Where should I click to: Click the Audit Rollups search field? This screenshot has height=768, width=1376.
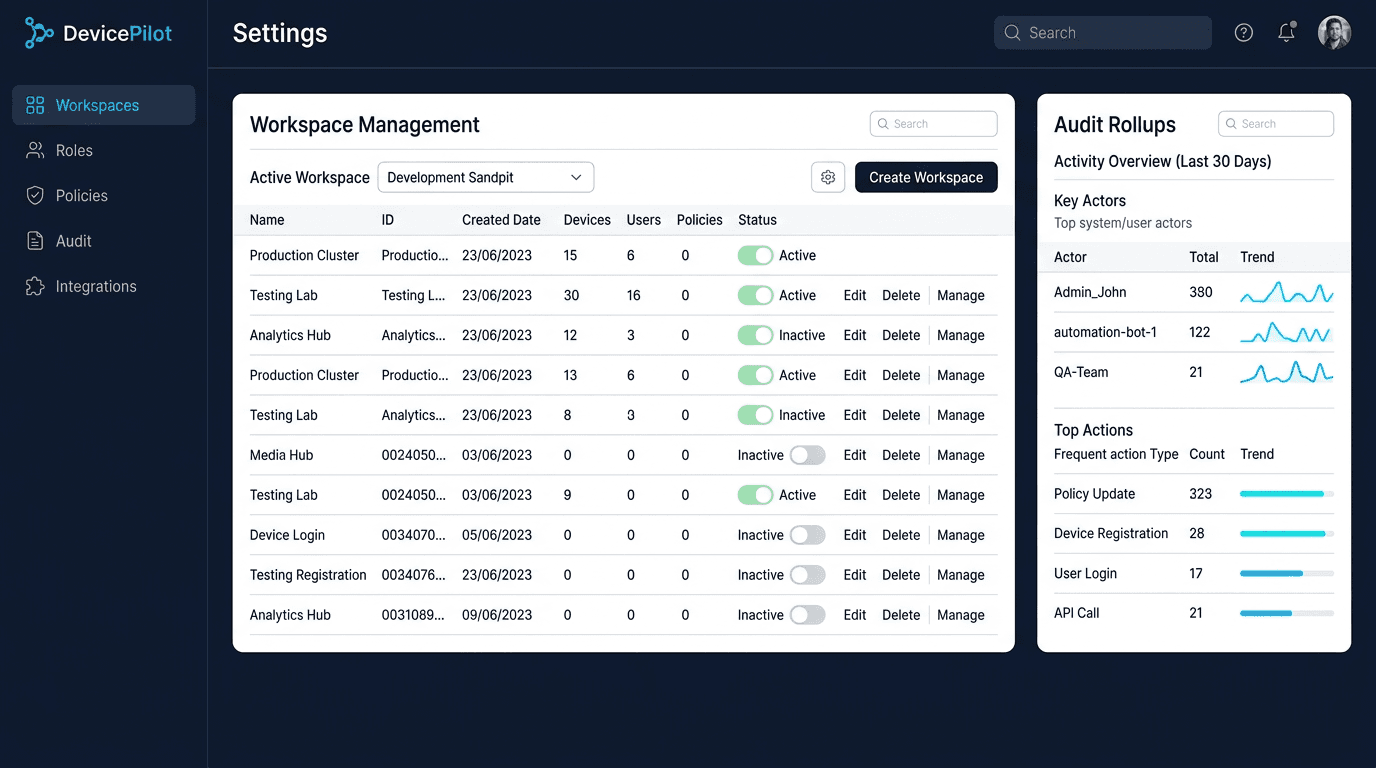click(1275, 123)
